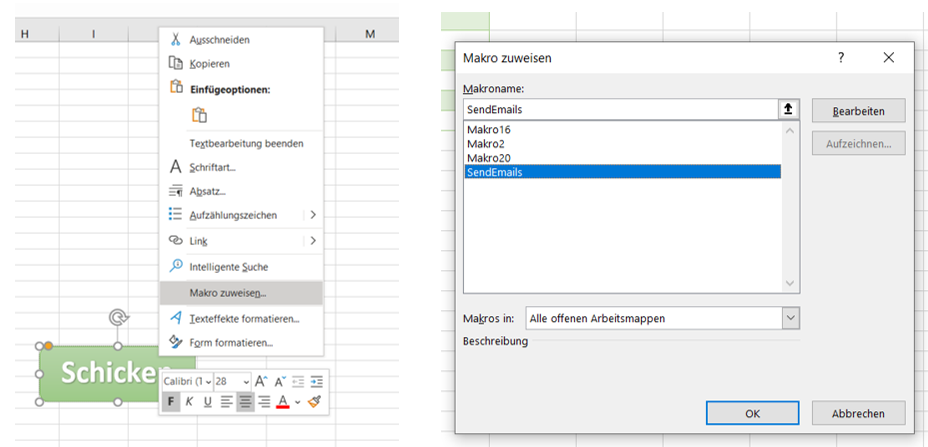Toggle underline (U) formatting
928x447 pixels.
(207, 402)
